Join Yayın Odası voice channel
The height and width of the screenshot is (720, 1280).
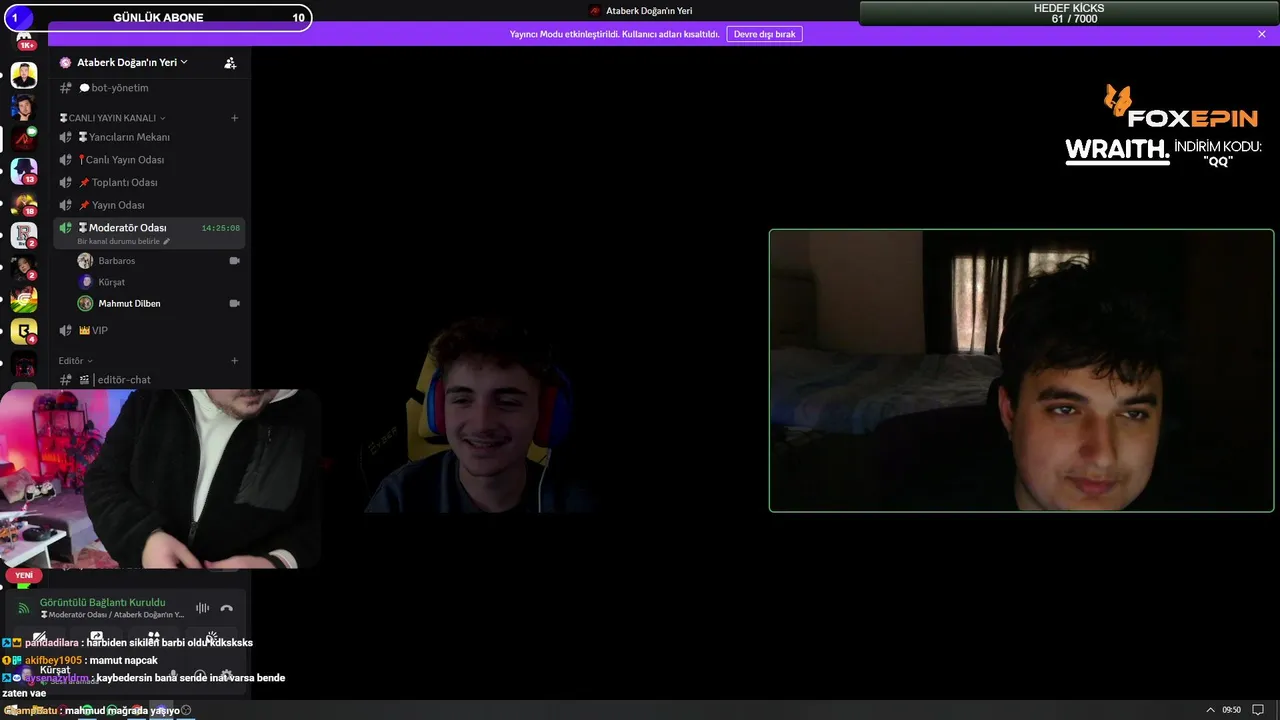point(148,205)
